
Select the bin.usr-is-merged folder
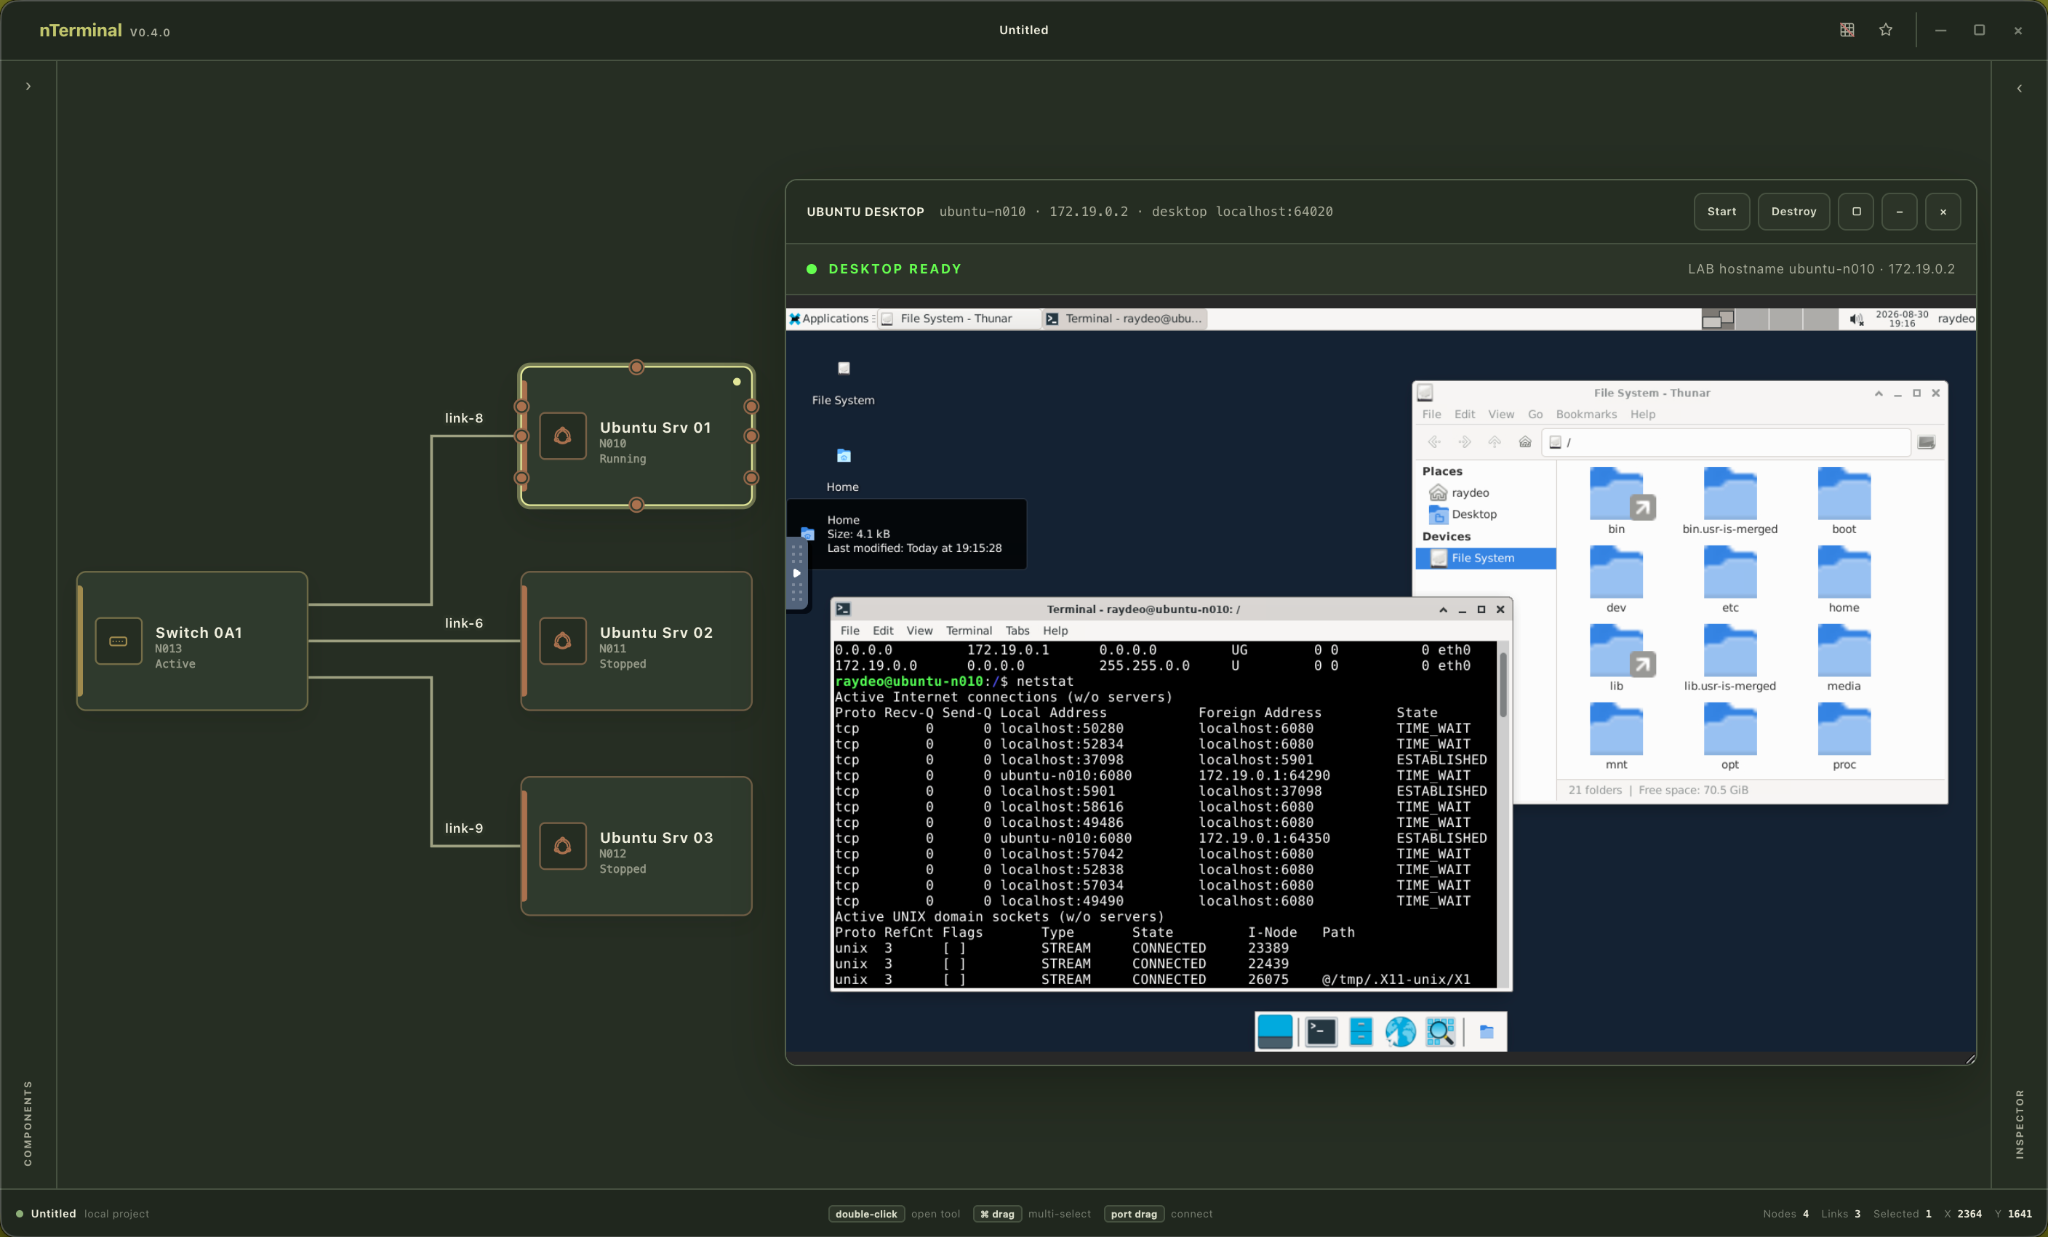tap(1730, 501)
